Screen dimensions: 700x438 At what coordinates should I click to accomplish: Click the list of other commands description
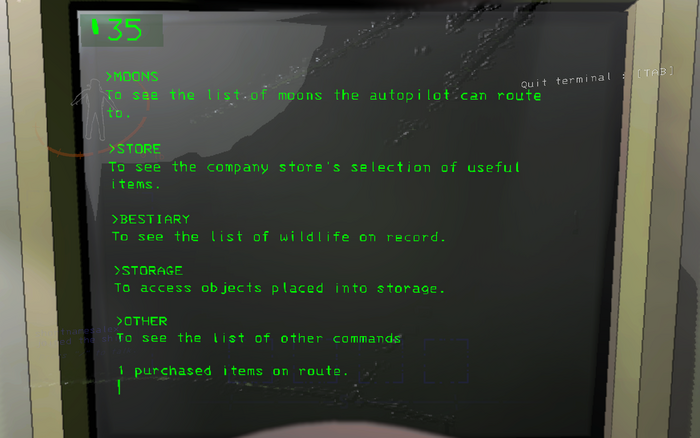point(258,338)
